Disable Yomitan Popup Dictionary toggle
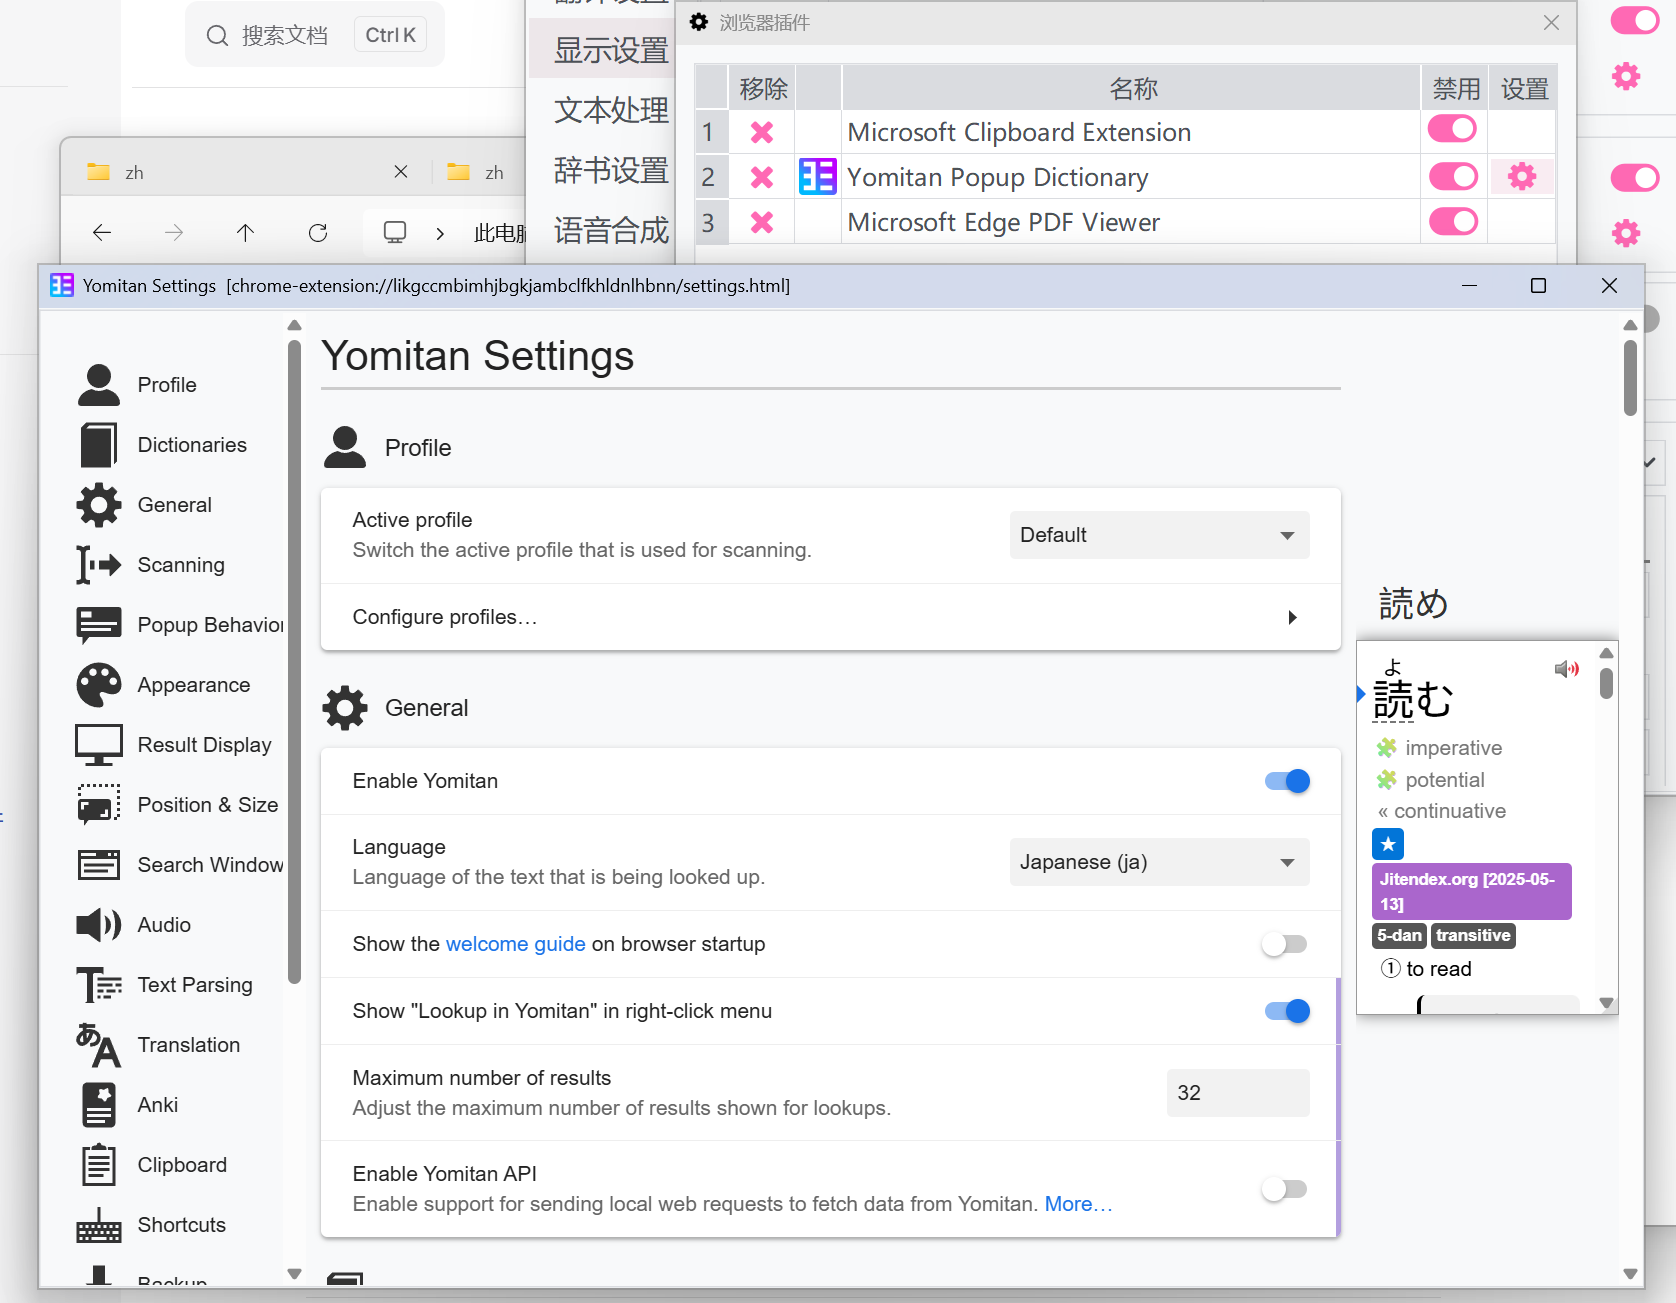The height and width of the screenshot is (1303, 1676). pyautogui.click(x=1453, y=177)
